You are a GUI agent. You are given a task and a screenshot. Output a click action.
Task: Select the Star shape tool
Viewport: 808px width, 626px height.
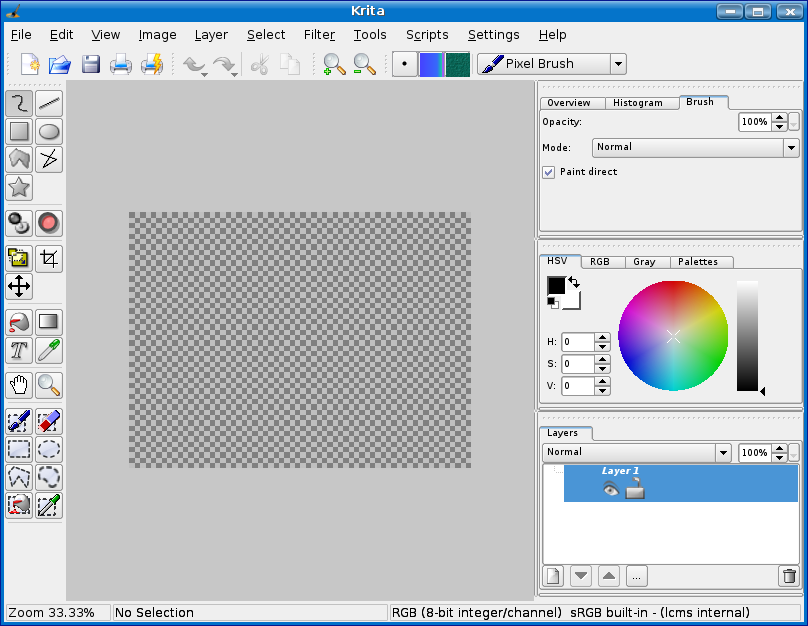tap(19, 187)
